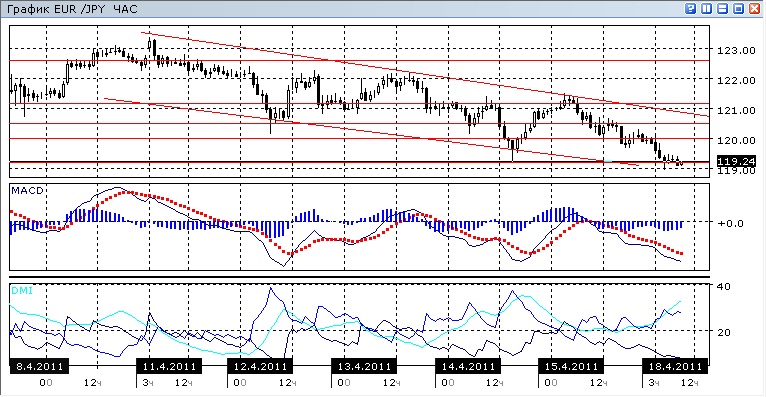Click the 8.4.2011 date marker
The height and width of the screenshot is (397, 766).
point(39,366)
